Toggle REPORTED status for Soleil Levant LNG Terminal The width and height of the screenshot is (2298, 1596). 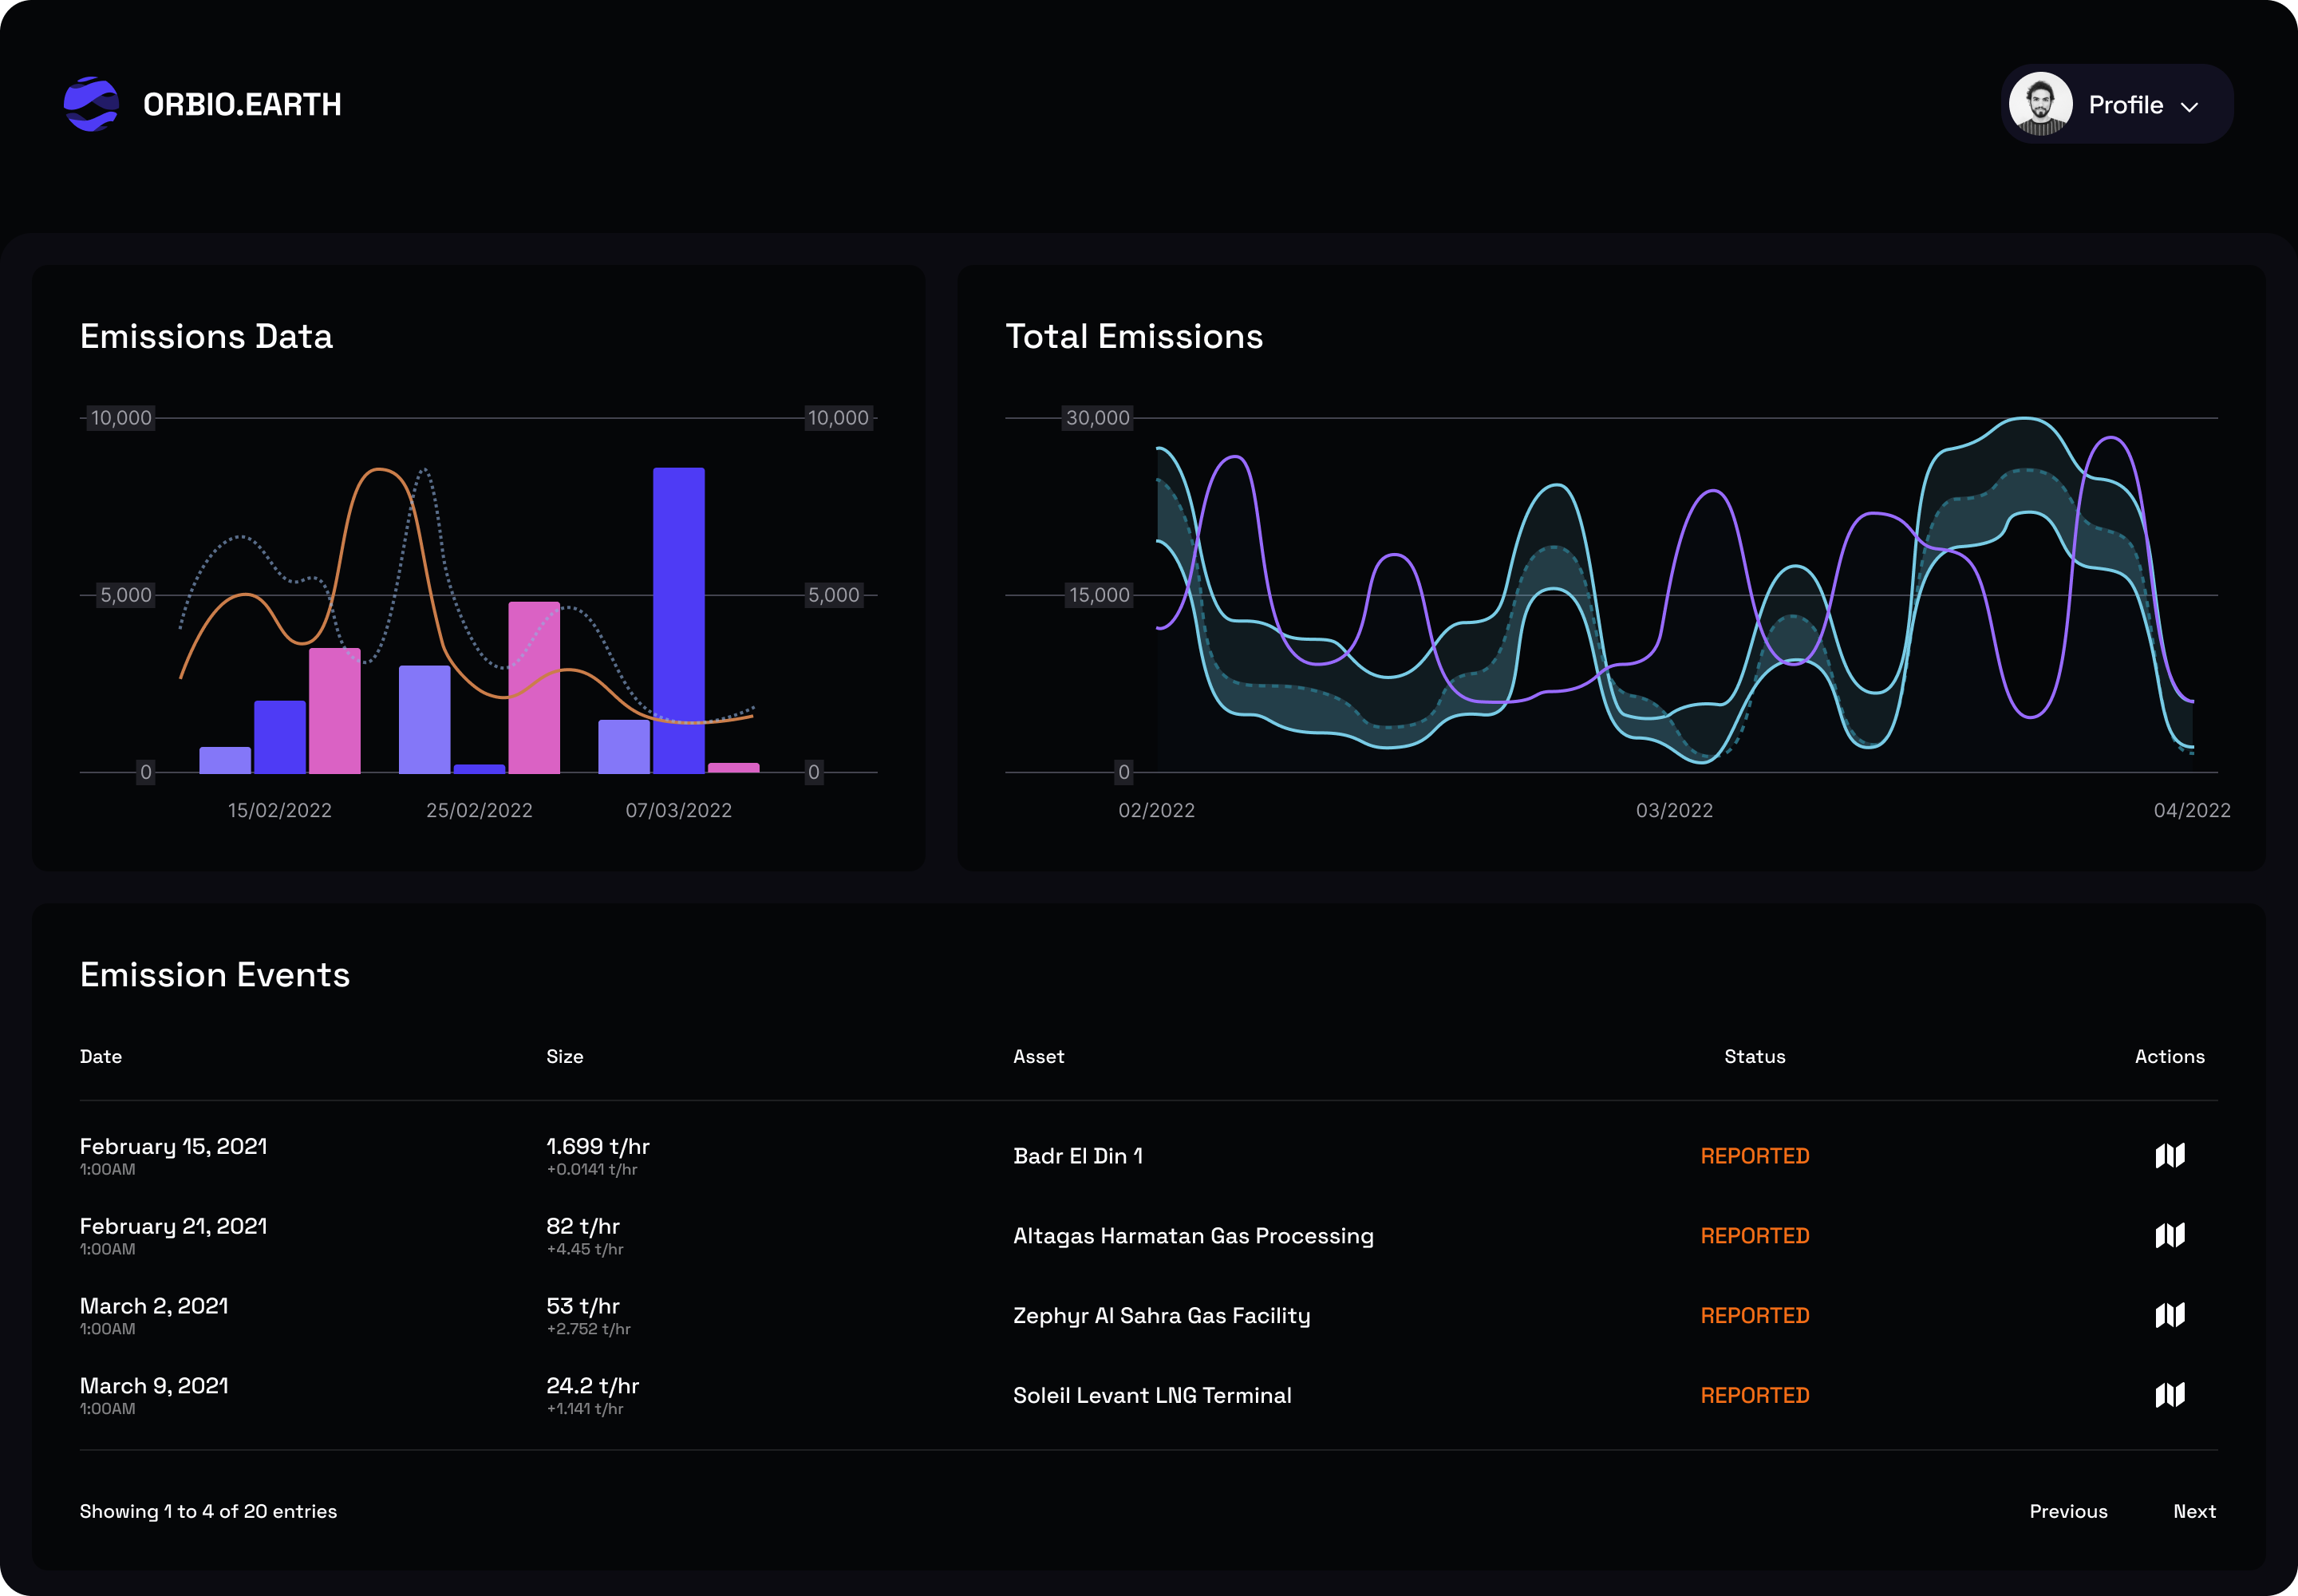tap(1755, 1394)
